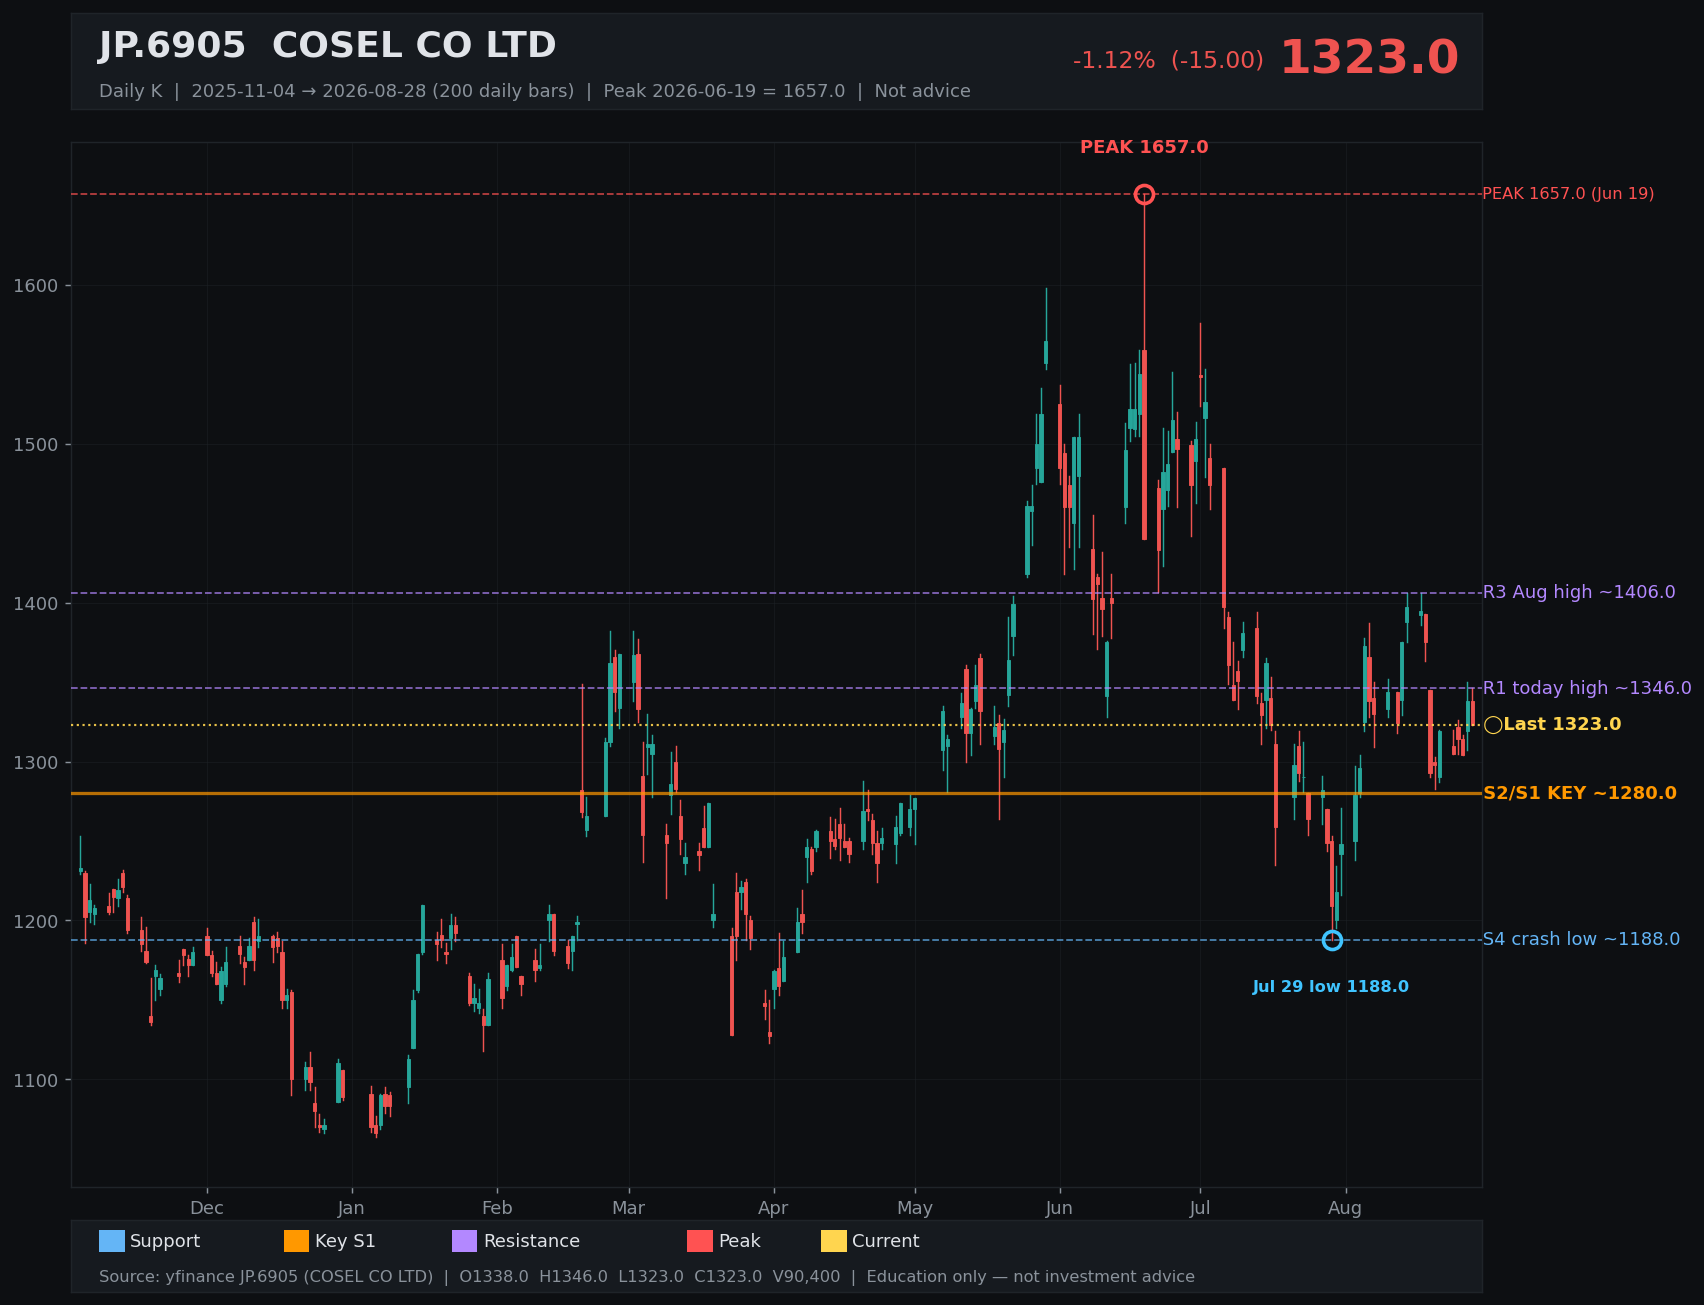The image size is (1704, 1305).
Task: Click the "Jan" x-axis month label
Action: coord(351,1208)
